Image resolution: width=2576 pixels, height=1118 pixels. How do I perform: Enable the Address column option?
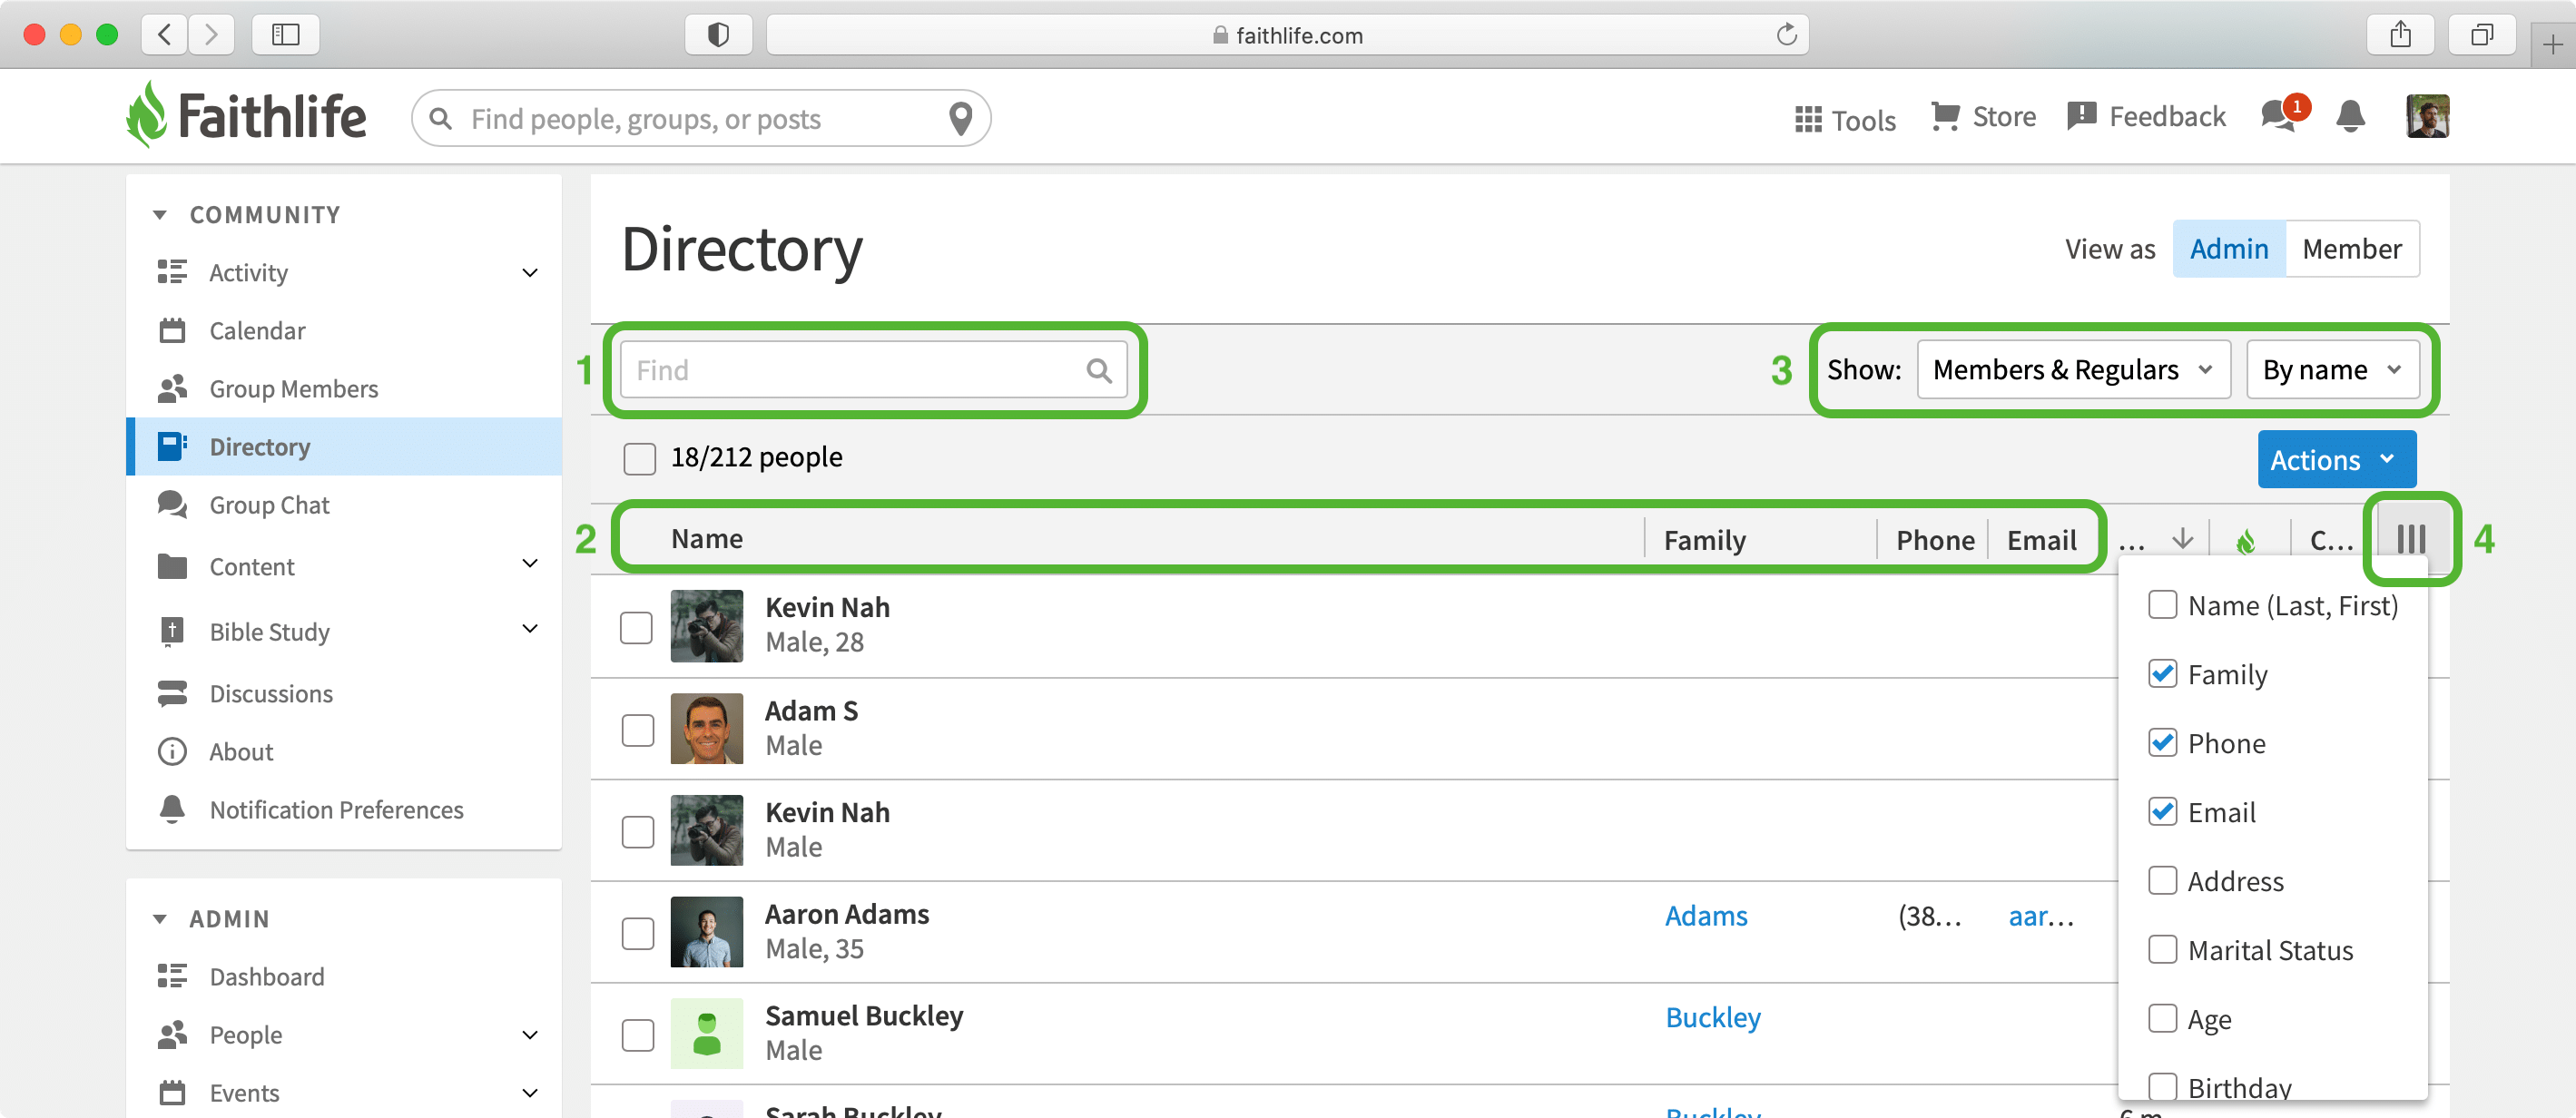click(2162, 881)
